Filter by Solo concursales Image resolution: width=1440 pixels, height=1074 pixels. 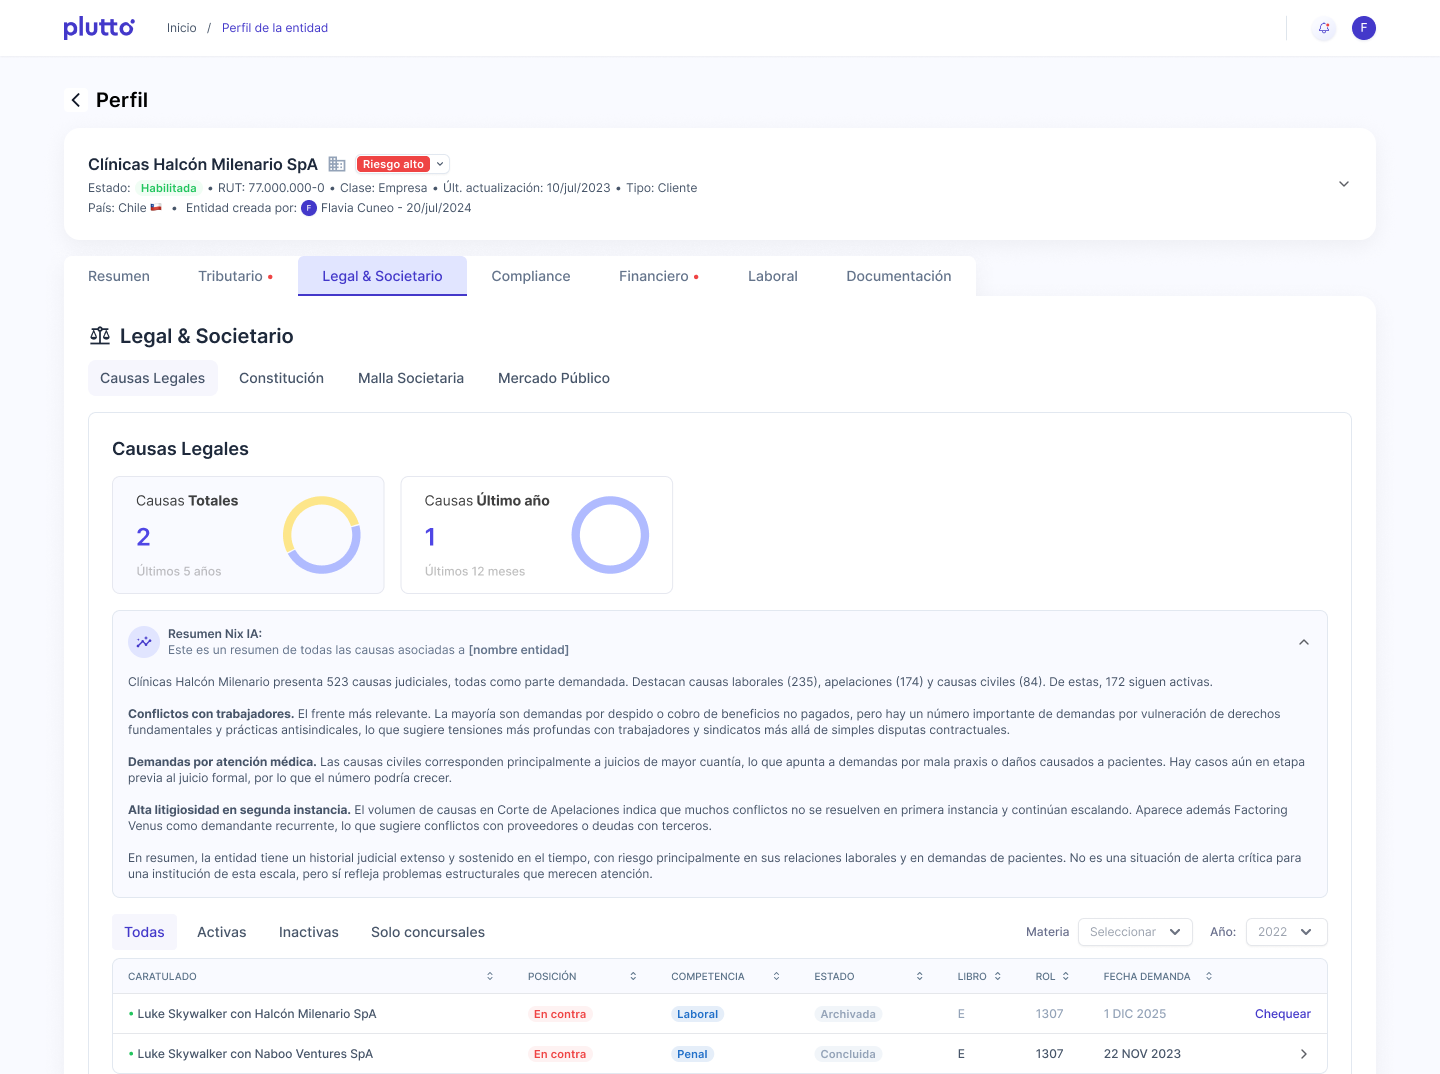coord(428,932)
